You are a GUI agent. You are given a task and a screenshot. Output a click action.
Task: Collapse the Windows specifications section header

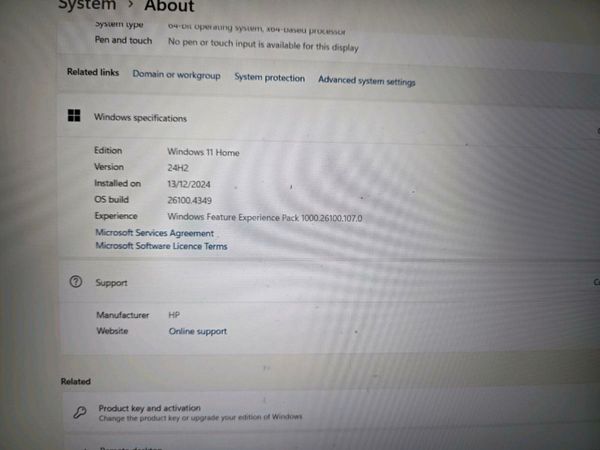tap(329, 117)
